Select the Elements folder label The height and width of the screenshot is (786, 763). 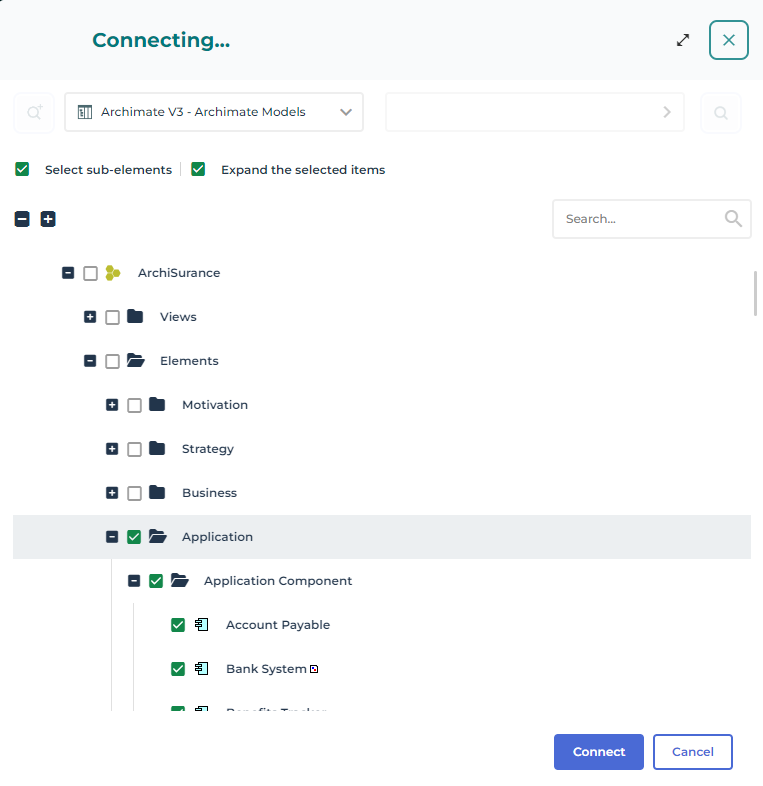[189, 361]
